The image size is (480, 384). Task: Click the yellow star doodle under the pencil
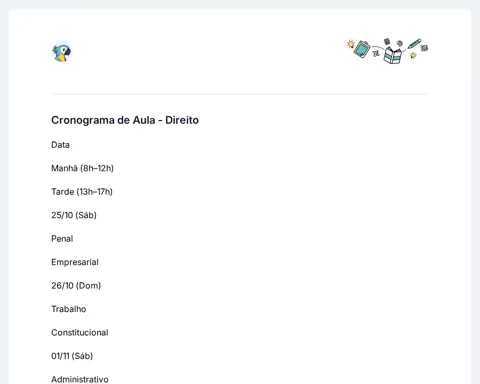pyautogui.click(x=413, y=55)
